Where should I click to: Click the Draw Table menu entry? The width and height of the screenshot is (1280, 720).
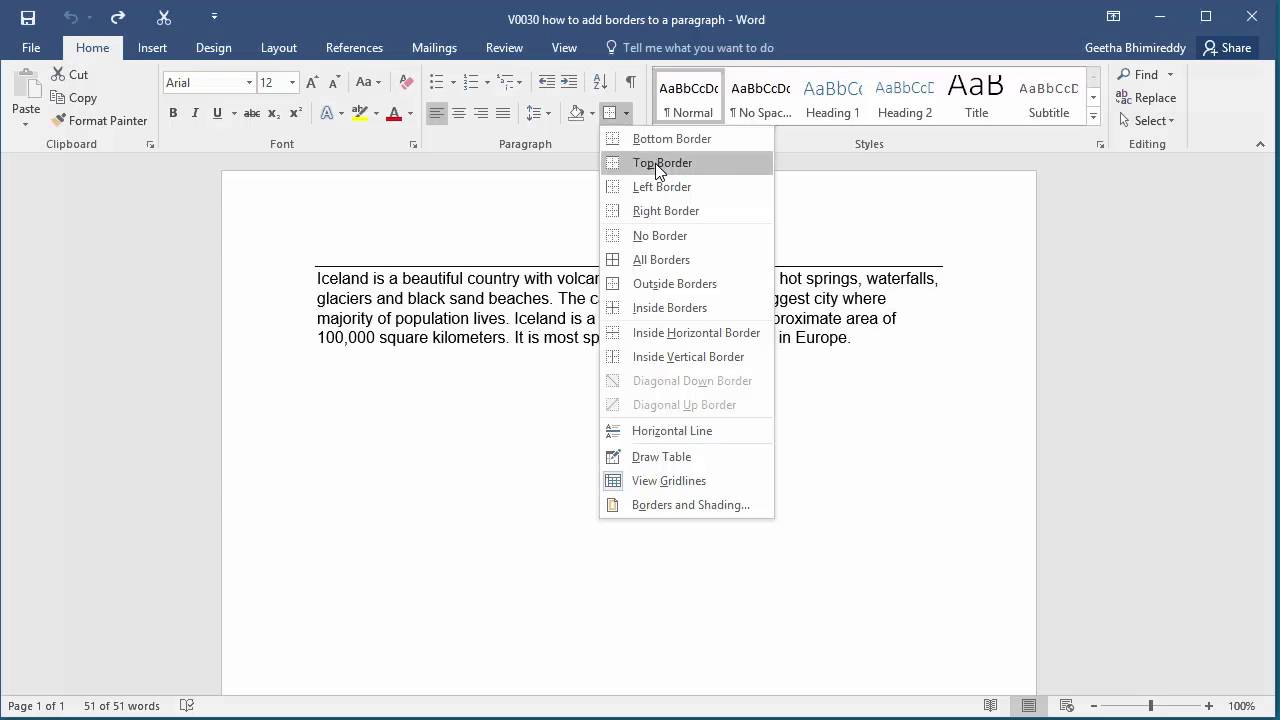pos(687,457)
